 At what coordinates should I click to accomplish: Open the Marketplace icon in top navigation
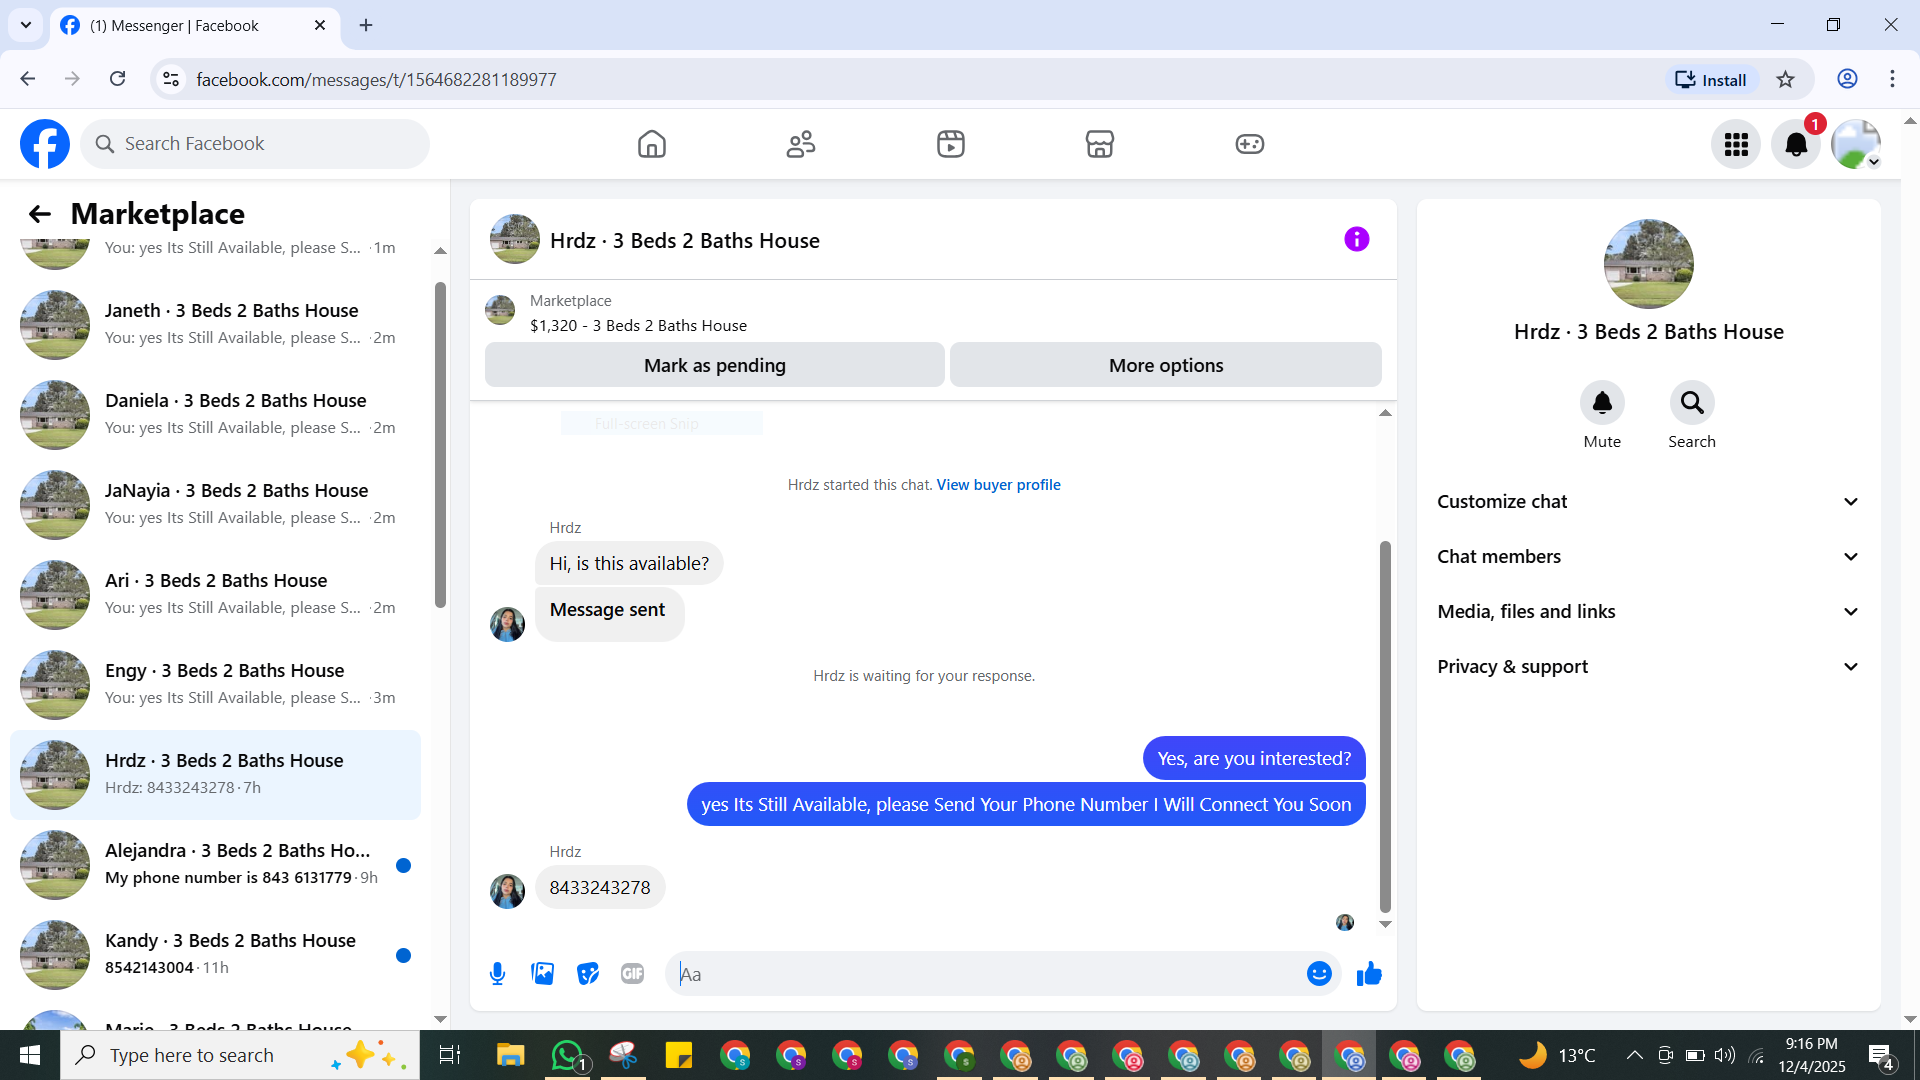point(1099,144)
